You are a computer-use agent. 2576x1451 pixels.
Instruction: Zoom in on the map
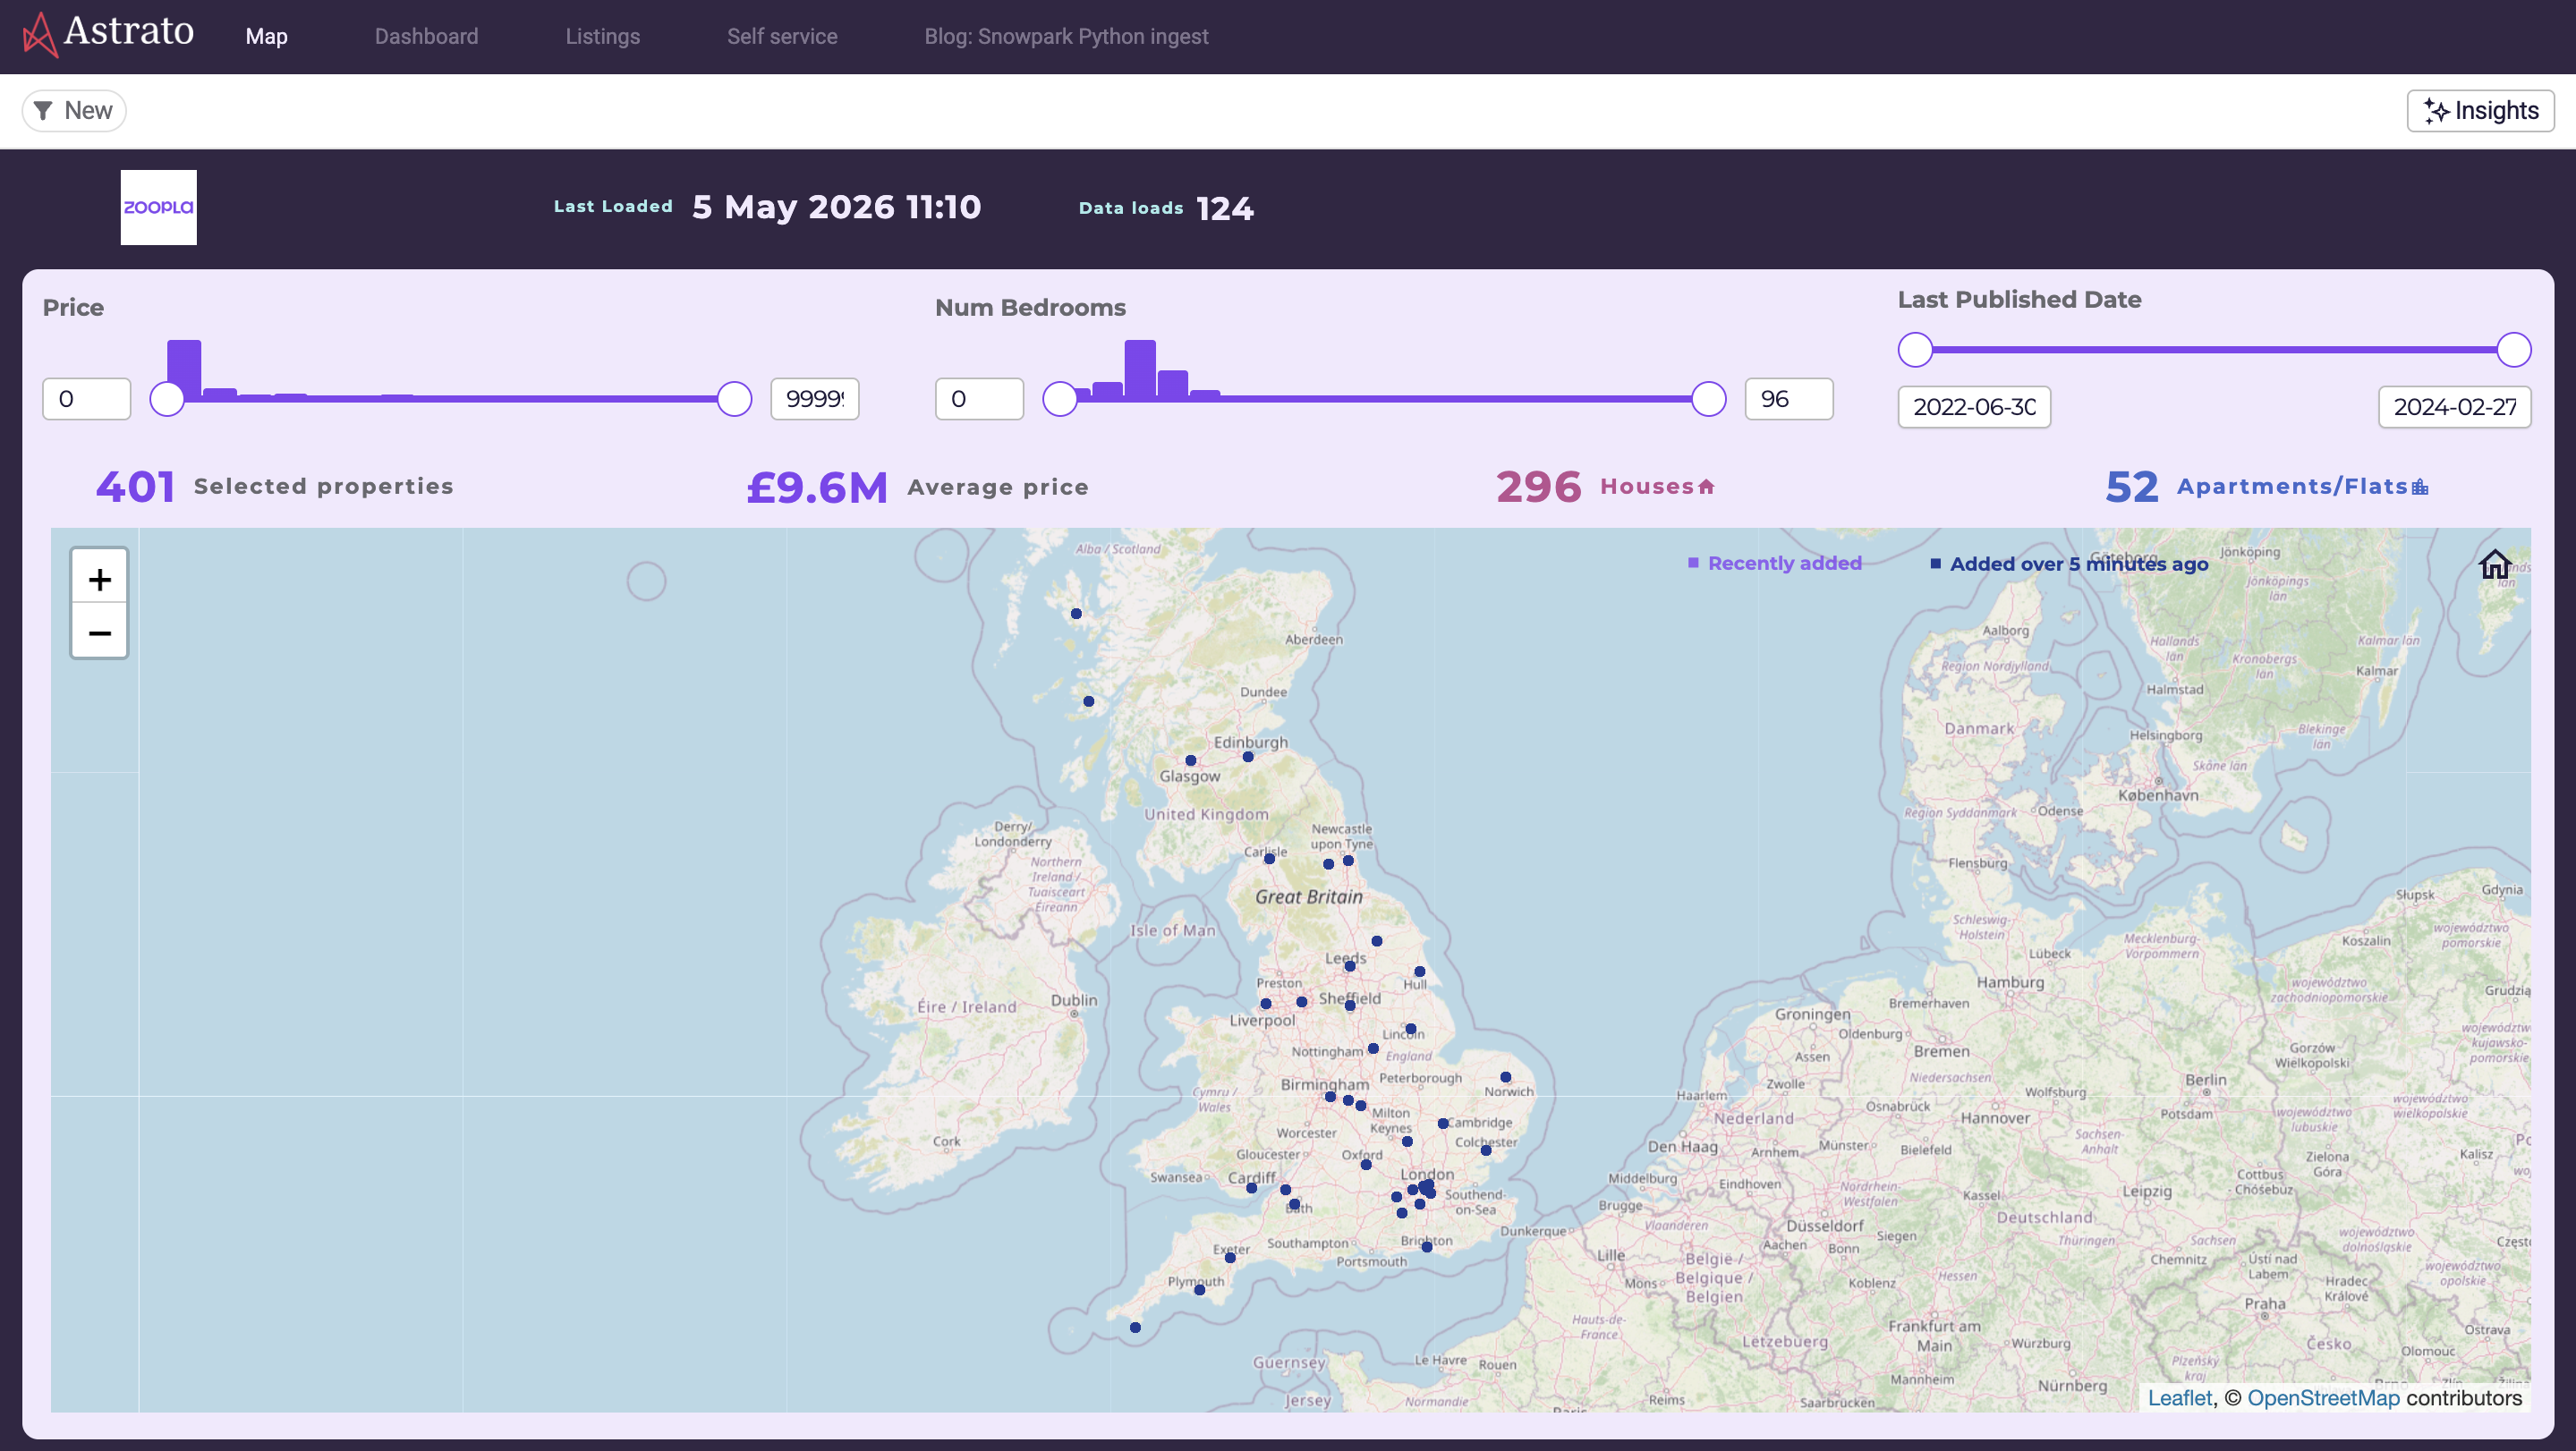pos(99,578)
